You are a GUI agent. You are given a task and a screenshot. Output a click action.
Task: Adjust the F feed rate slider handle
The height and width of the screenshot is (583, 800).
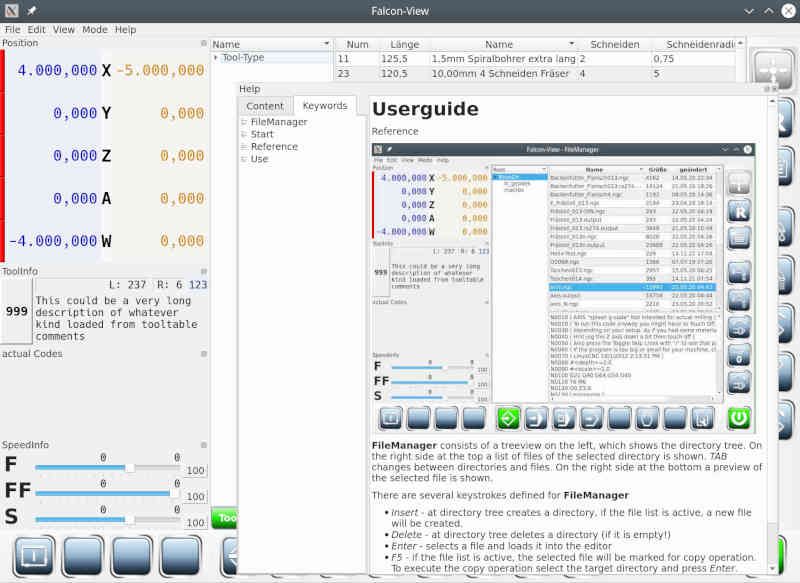[130, 467]
